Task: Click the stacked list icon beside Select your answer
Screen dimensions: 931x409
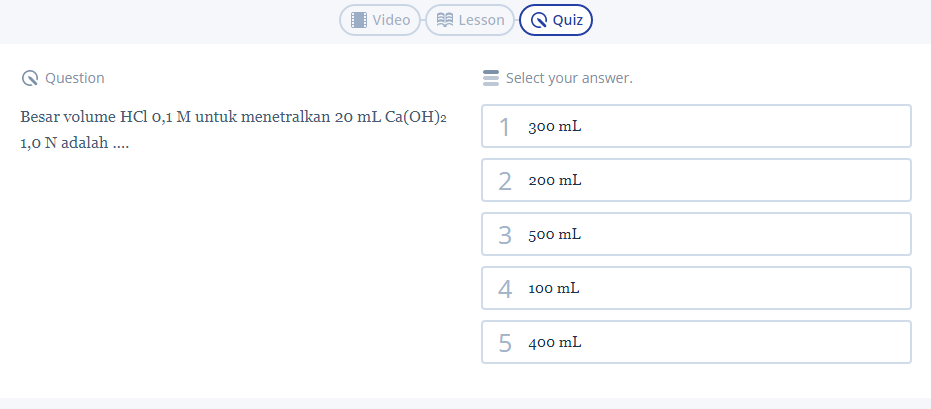Action: 490,78
